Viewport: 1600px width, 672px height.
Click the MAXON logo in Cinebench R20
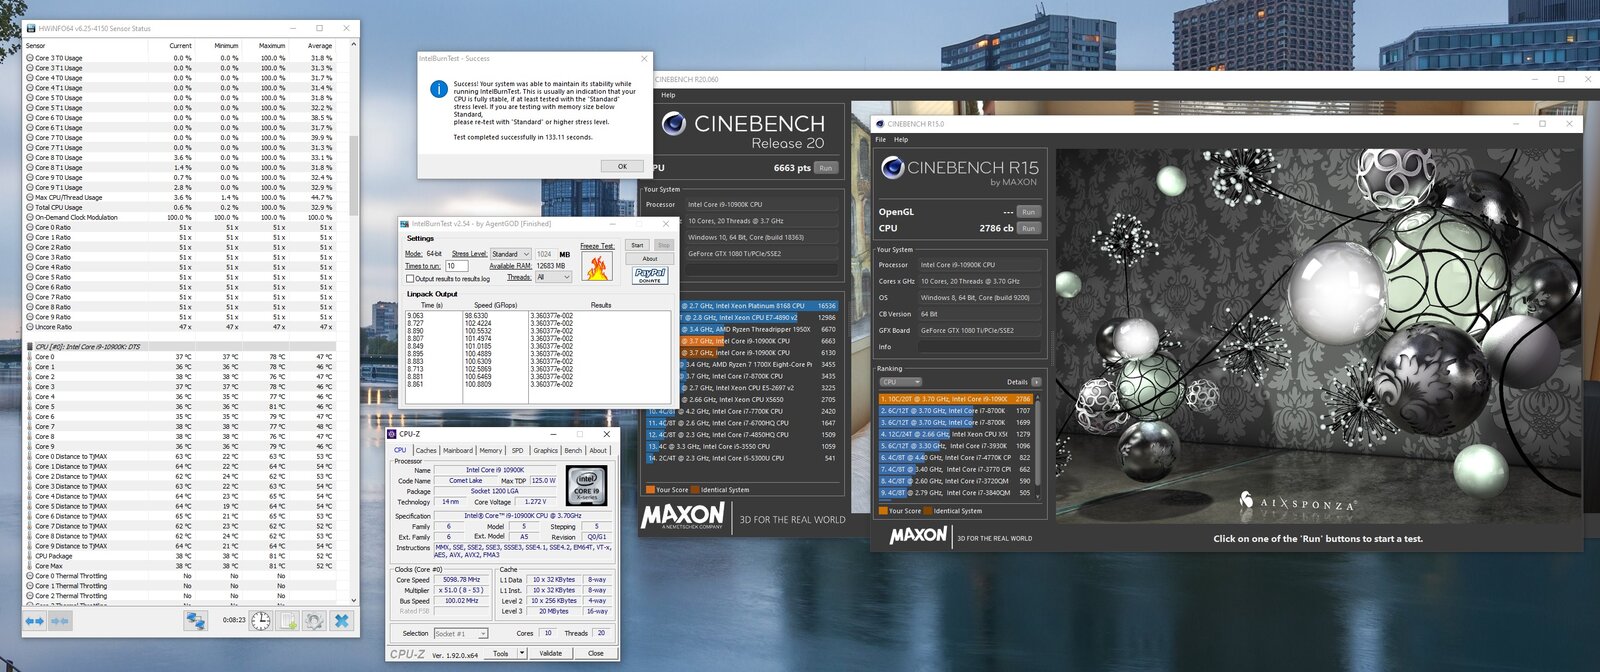[x=683, y=516]
